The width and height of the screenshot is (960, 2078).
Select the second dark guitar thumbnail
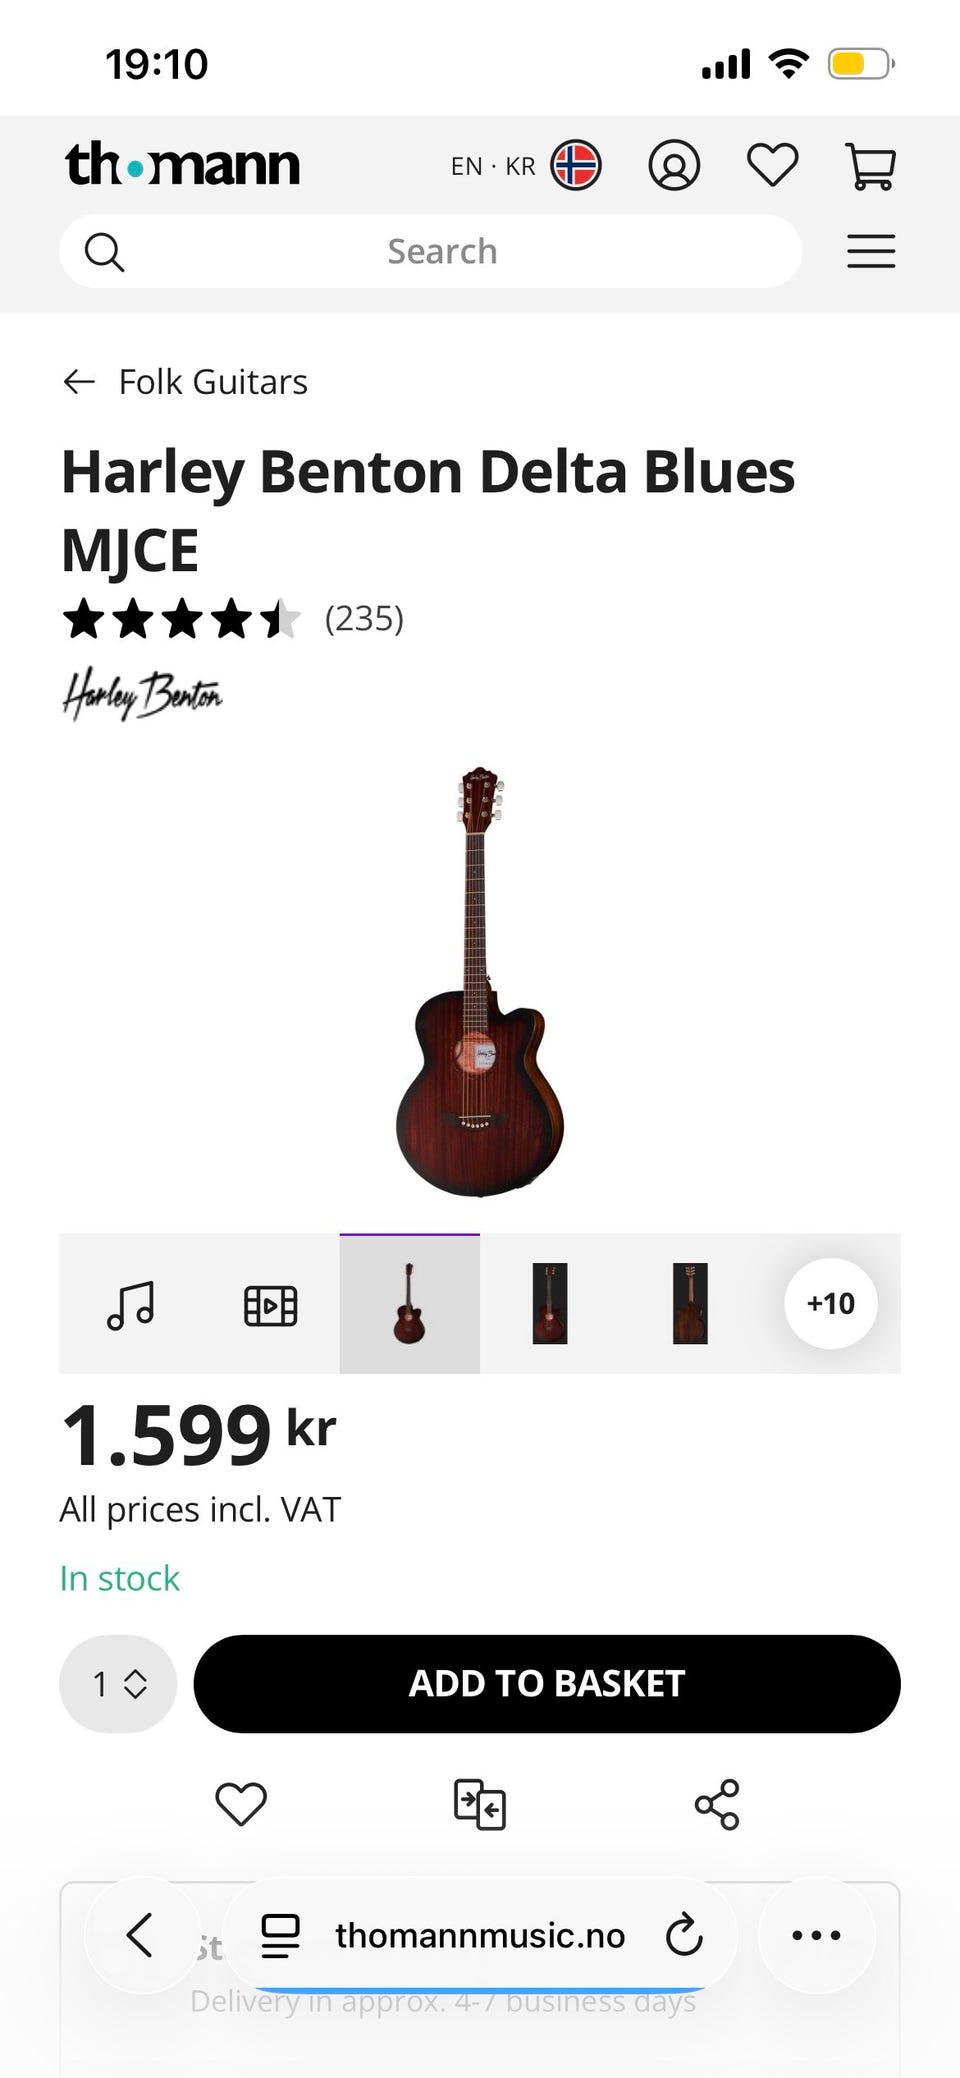(690, 1304)
